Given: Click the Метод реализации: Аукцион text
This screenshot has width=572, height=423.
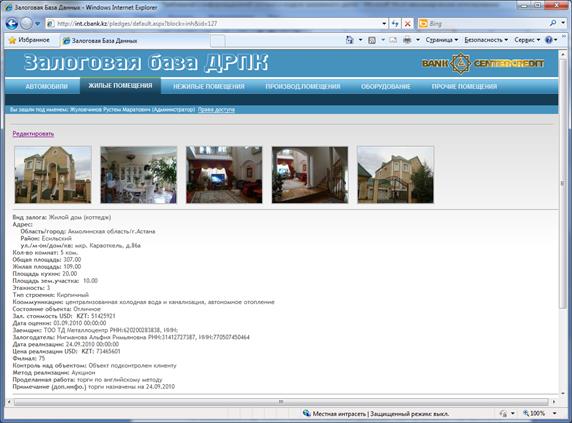Looking at the screenshot, I should 54,373.
